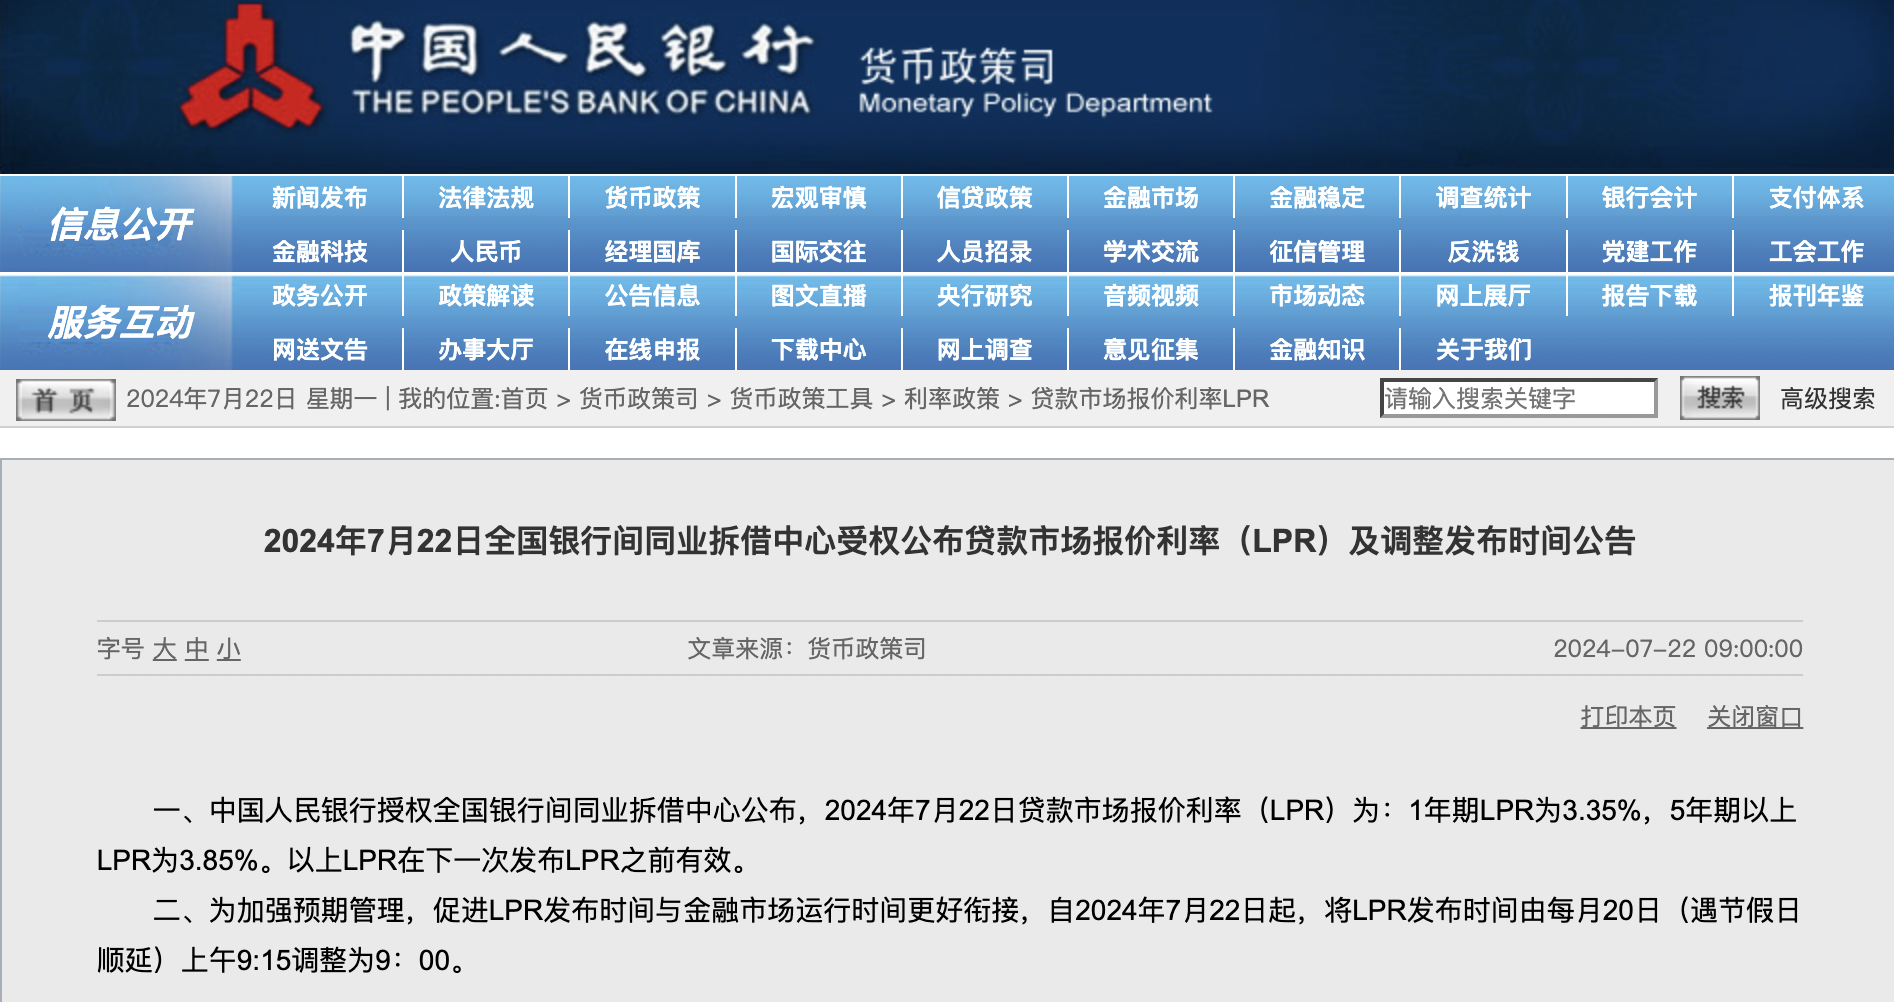Follow the 首页 breadcrumb after 我的位置

pyautogui.click(x=524, y=399)
